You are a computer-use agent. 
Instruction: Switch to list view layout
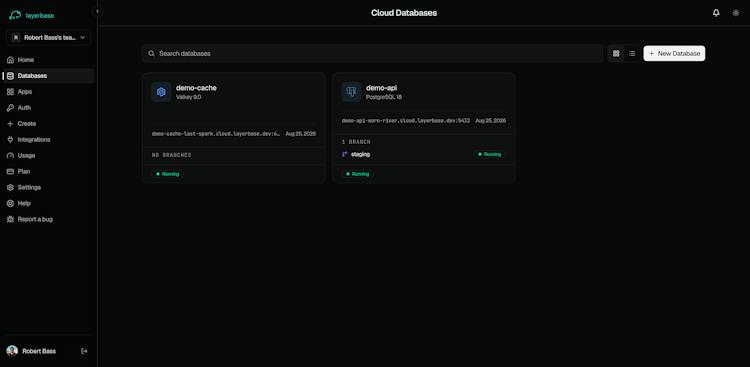pyautogui.click(x=632, y=54)
